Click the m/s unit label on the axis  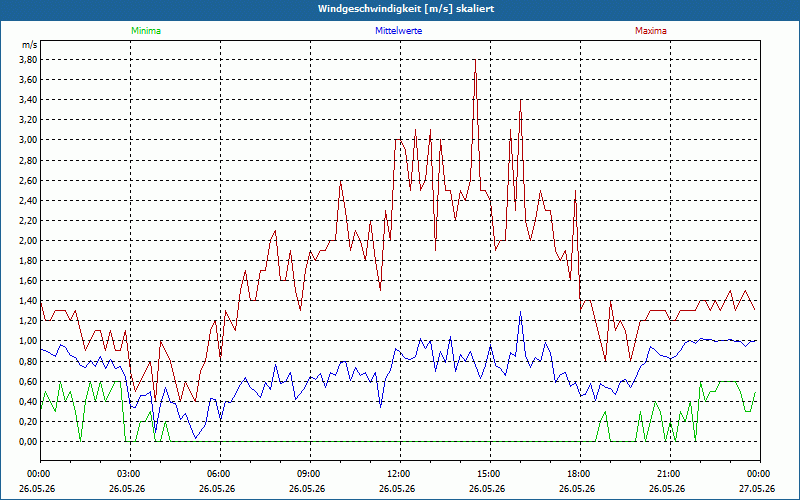pyautogui.click(x=30, y=45)
